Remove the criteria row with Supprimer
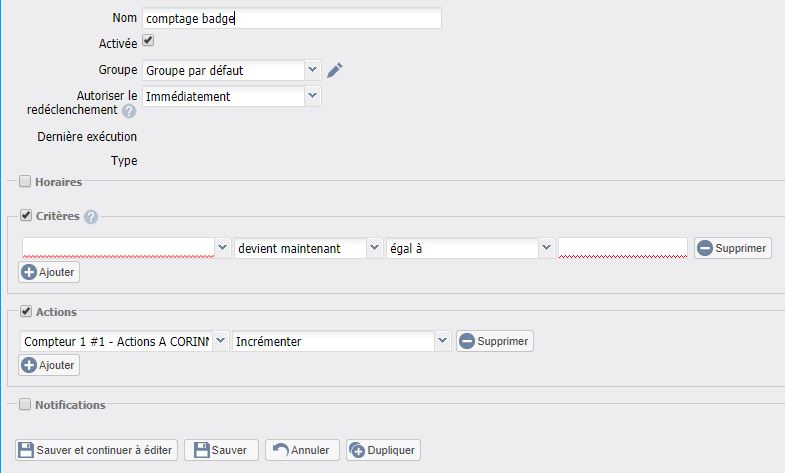 point(733,248)
